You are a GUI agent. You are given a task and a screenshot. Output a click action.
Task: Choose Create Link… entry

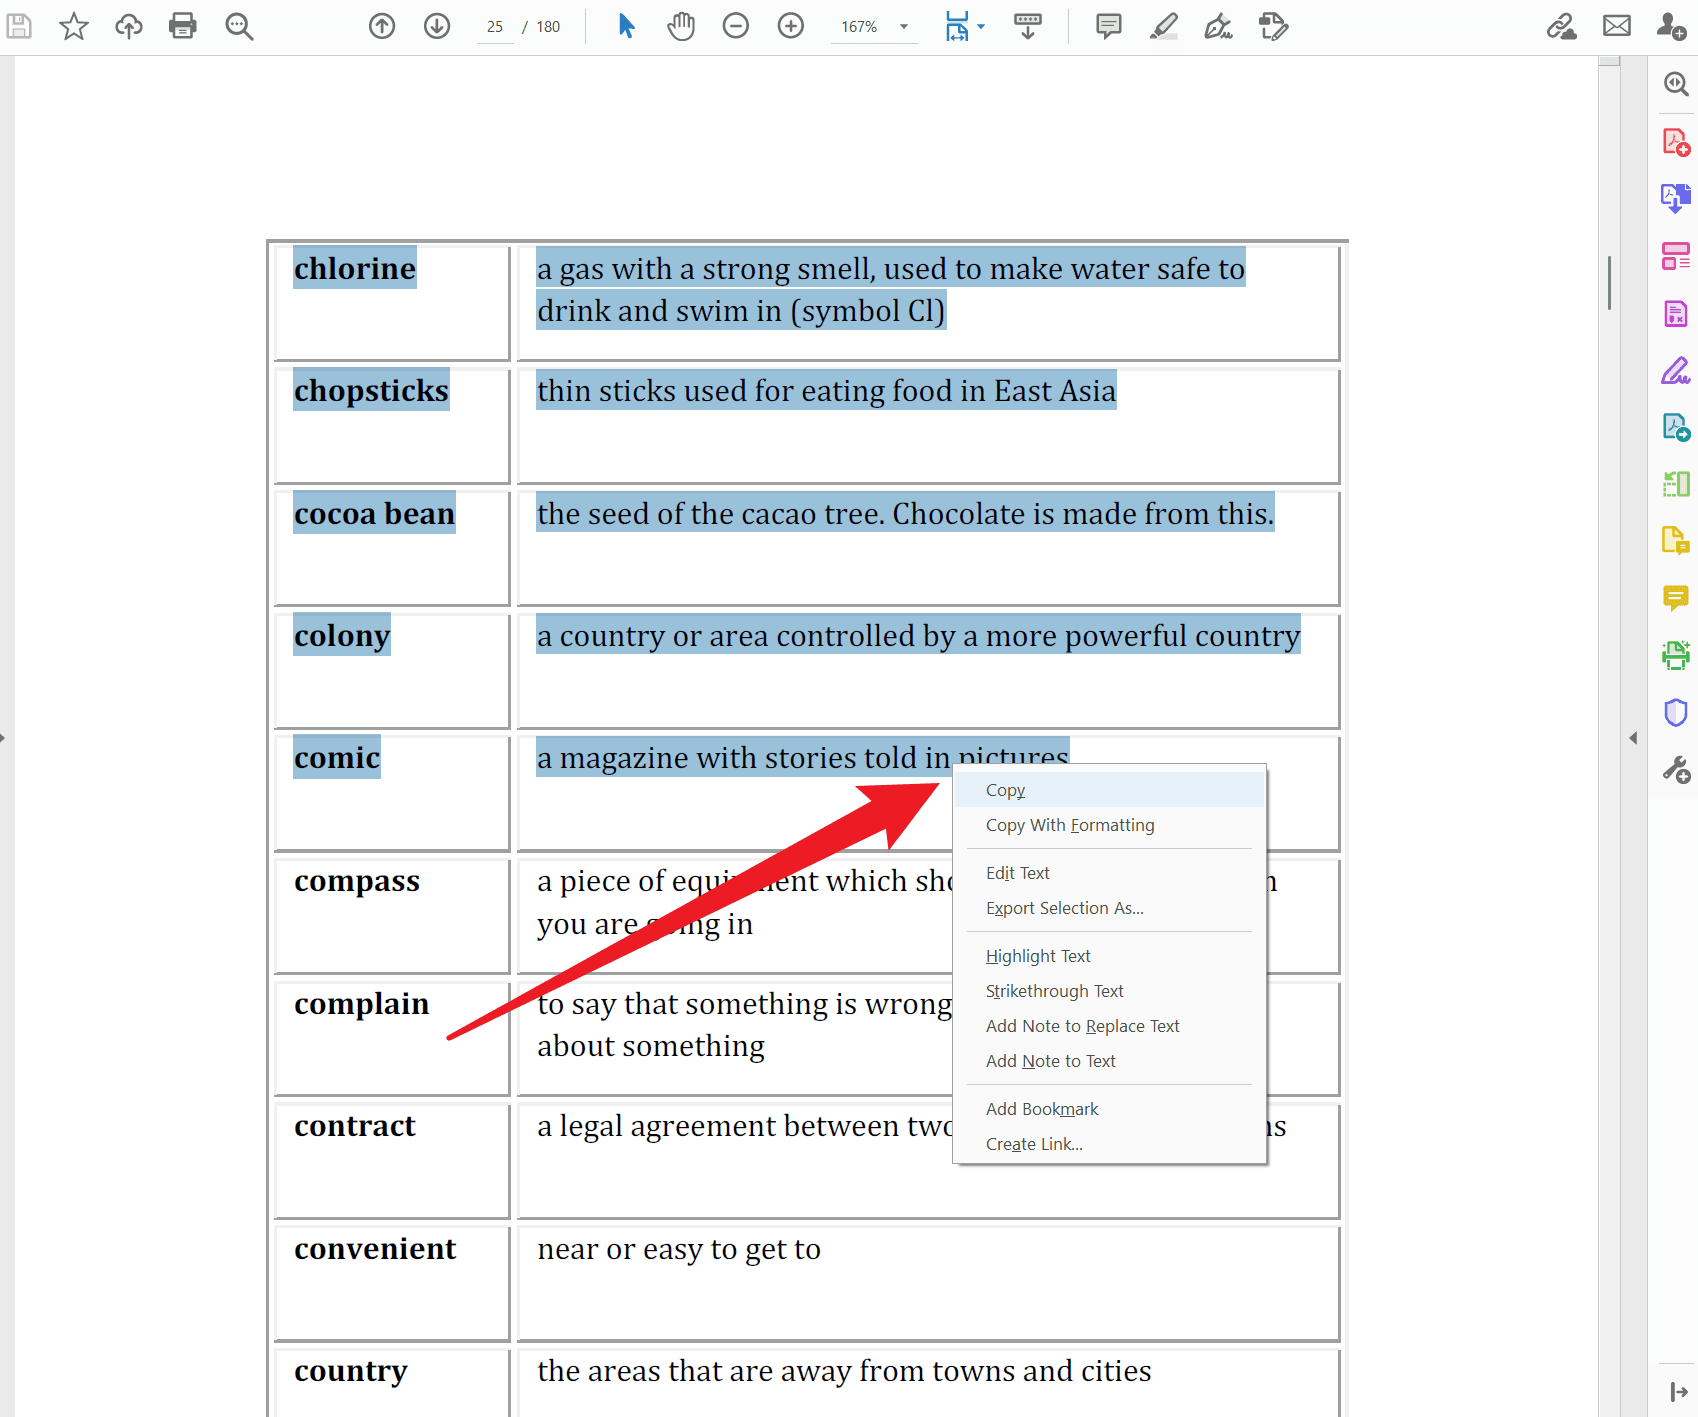click(1110, 1144)
